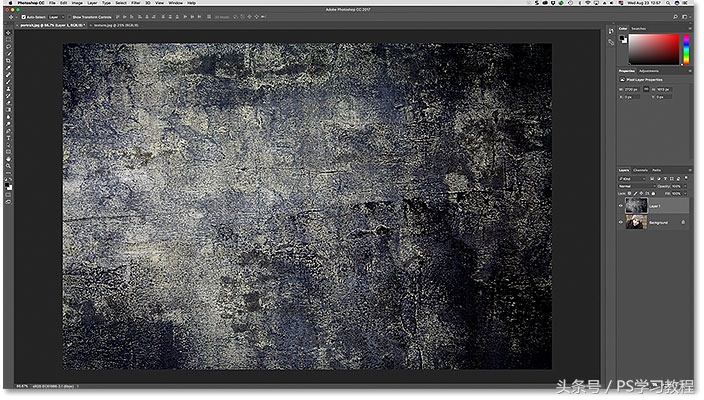Open the Swatches panel tab
Screen dimensions: 704x400
coord(640,29)
